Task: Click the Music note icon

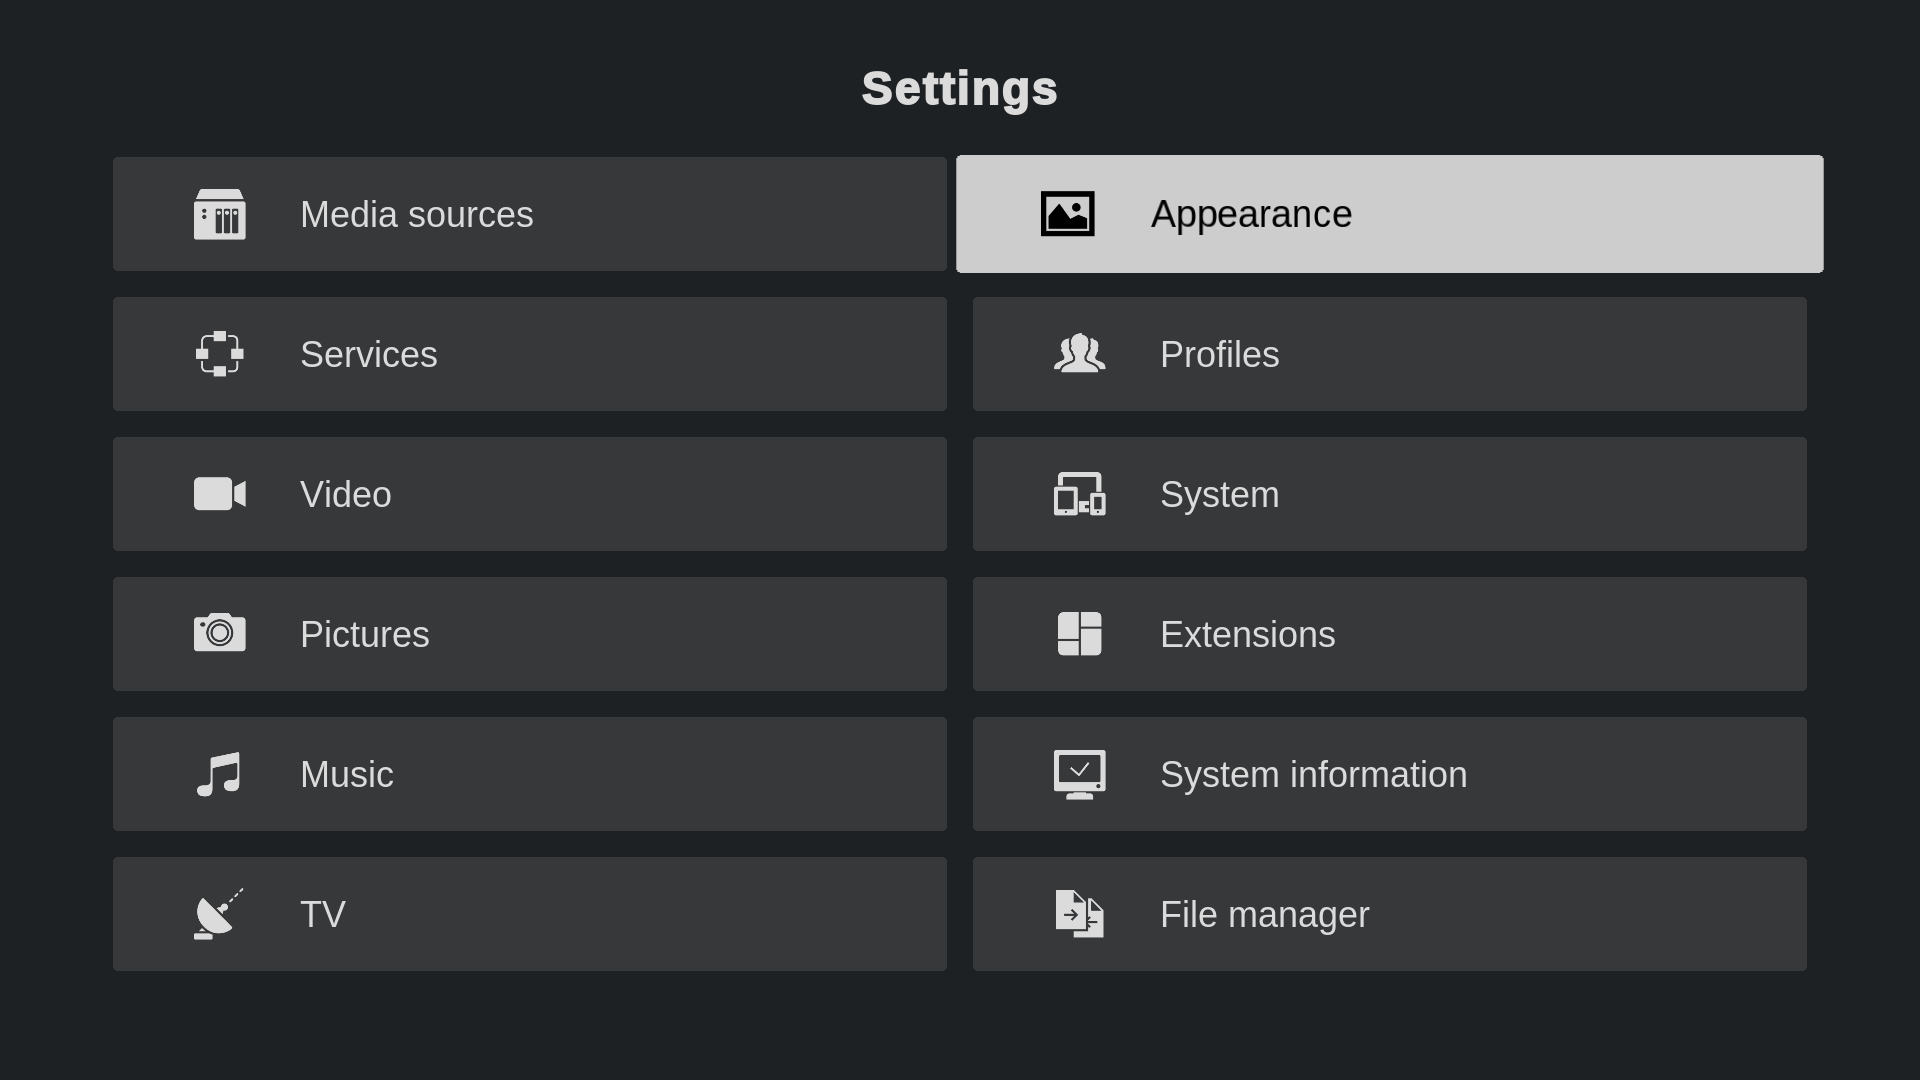Action: 219,774
